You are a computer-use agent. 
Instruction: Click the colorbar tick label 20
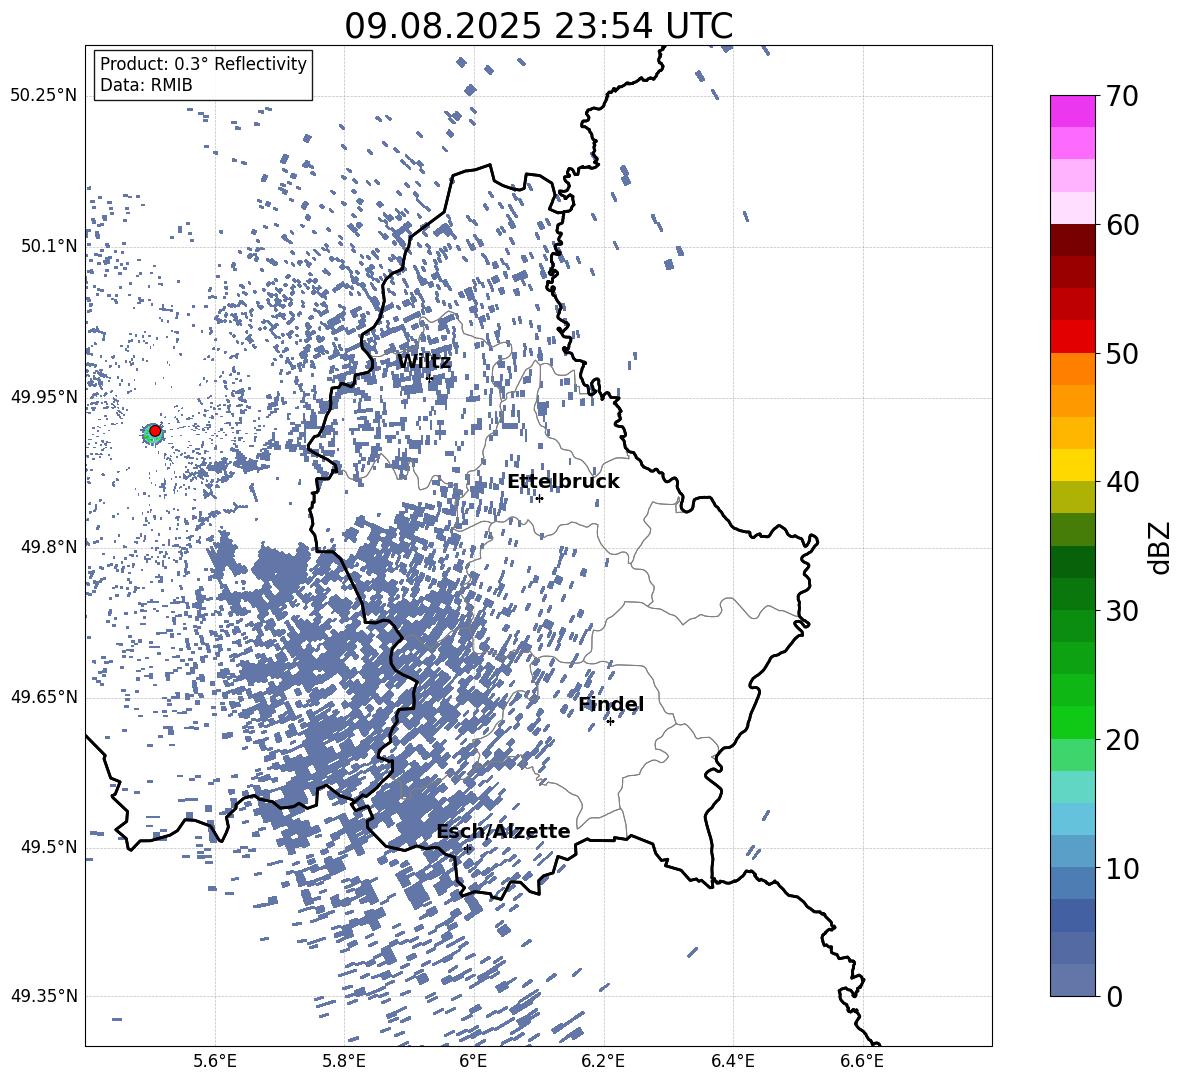[x=1122, y=740]
